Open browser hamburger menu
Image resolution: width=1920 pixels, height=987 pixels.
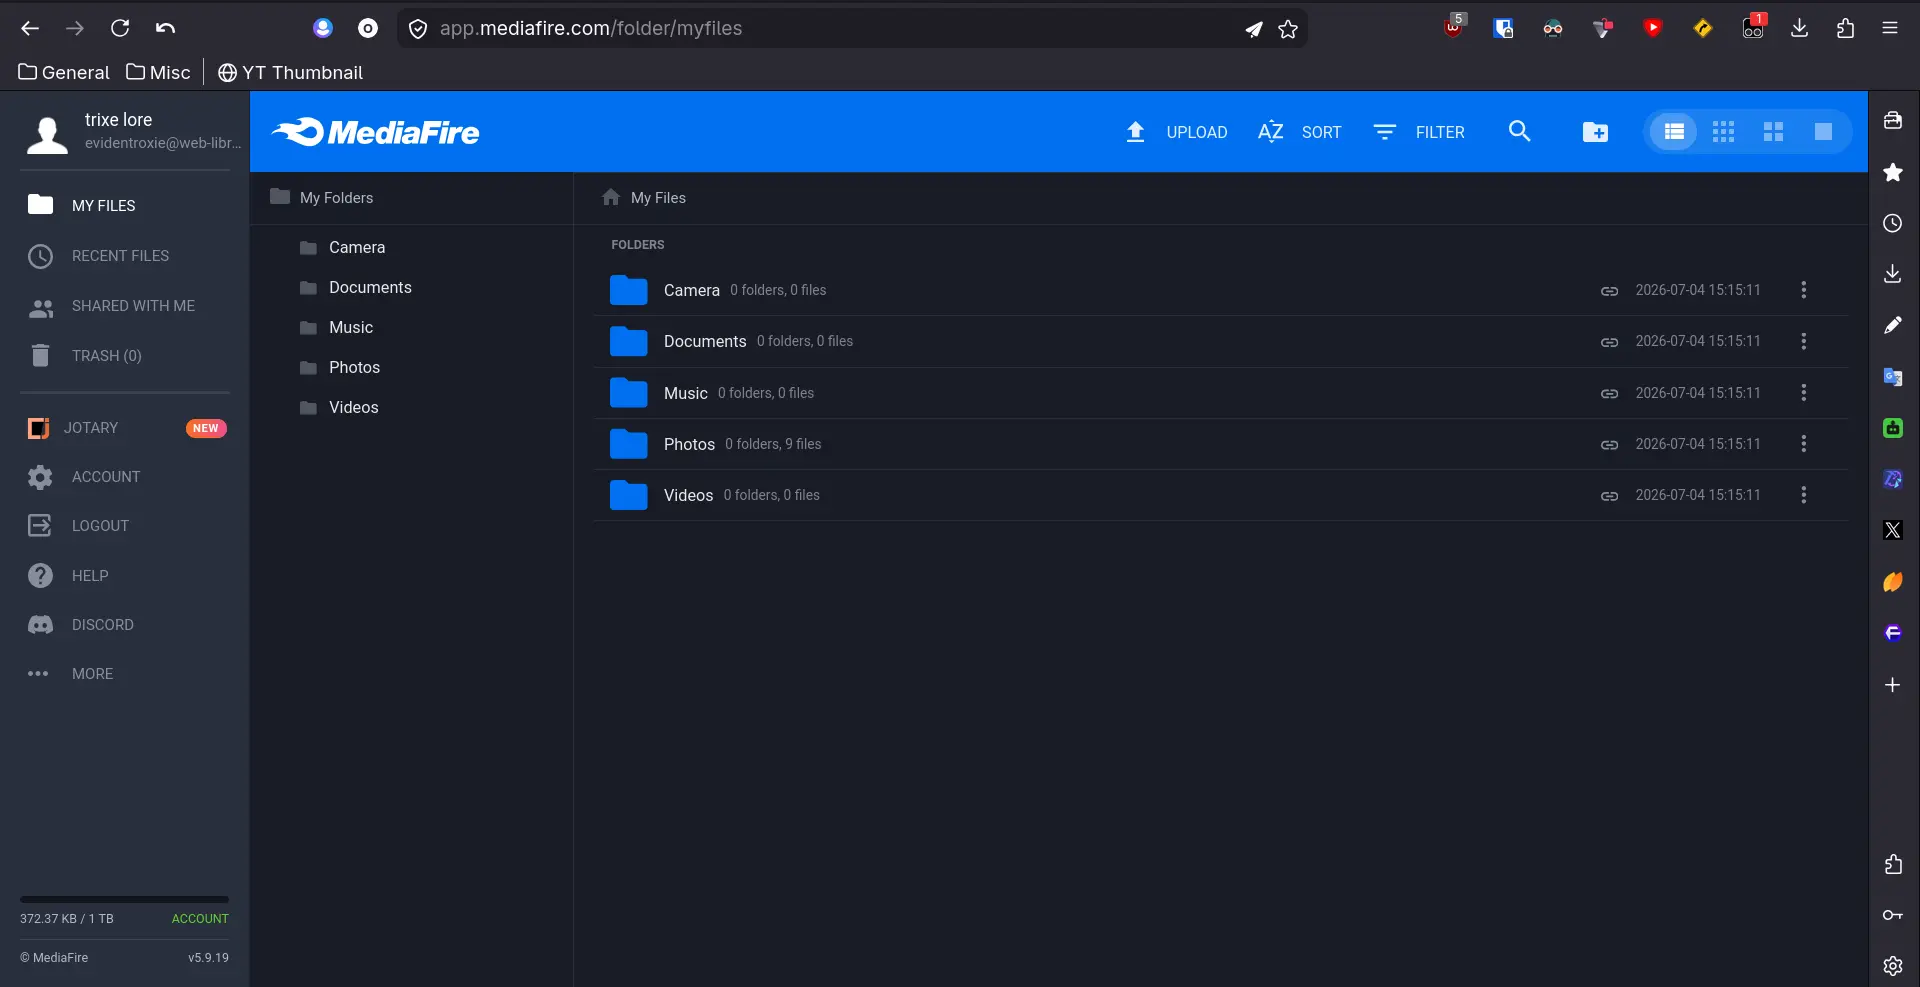pos(1890,28)
